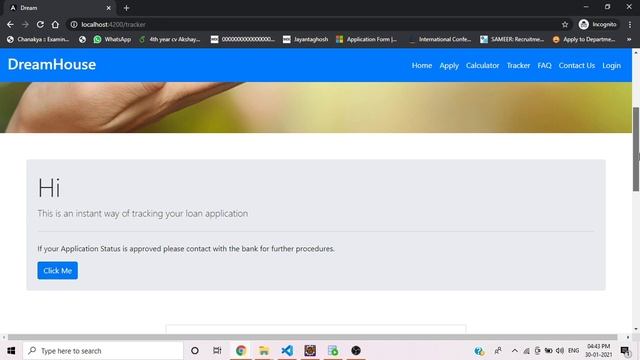Click the DreamHouse brand logo
This screenshot has width=640, height=360.
(x=52, y=64)
